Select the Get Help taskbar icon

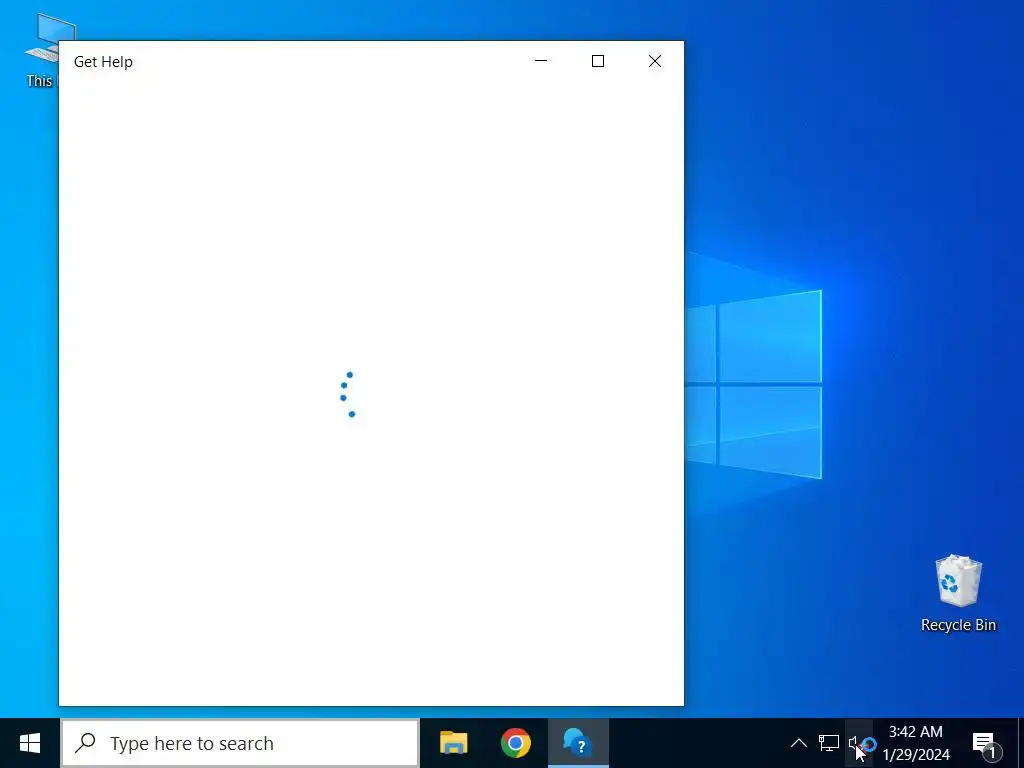tap(578, 743)
